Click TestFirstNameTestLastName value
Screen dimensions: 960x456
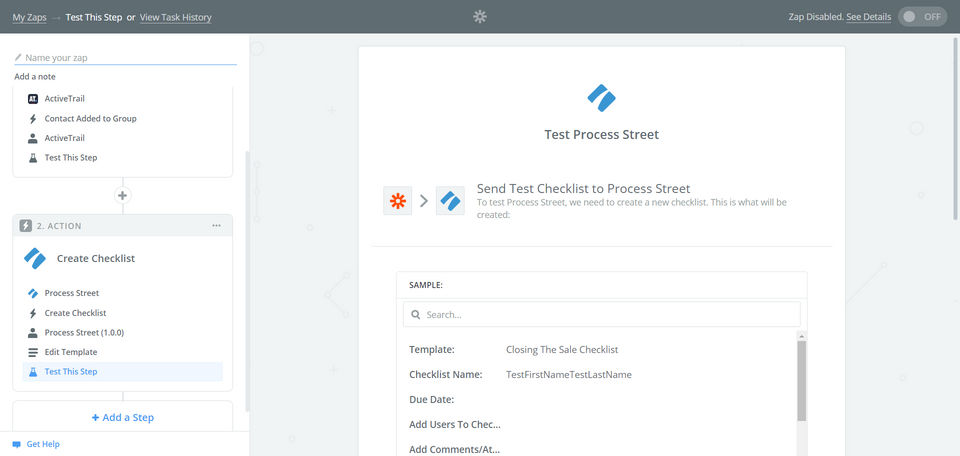(x=569, y=375)
